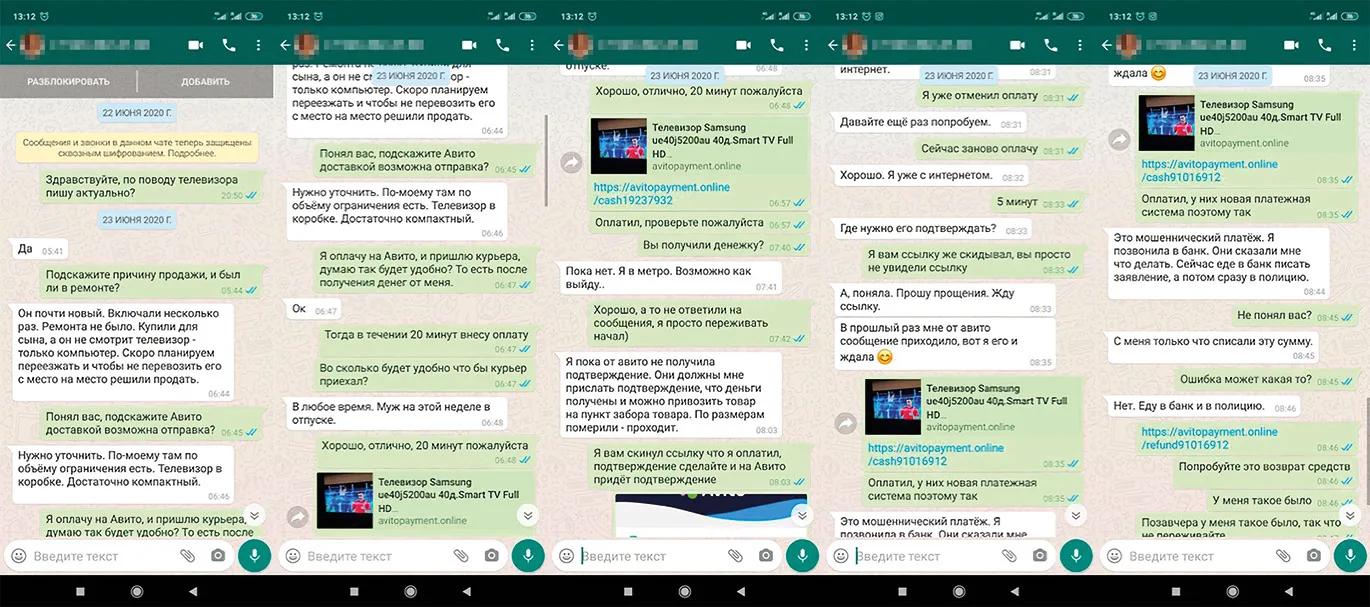Tap the microphone button in the second chat screenshot

point(529,555)
